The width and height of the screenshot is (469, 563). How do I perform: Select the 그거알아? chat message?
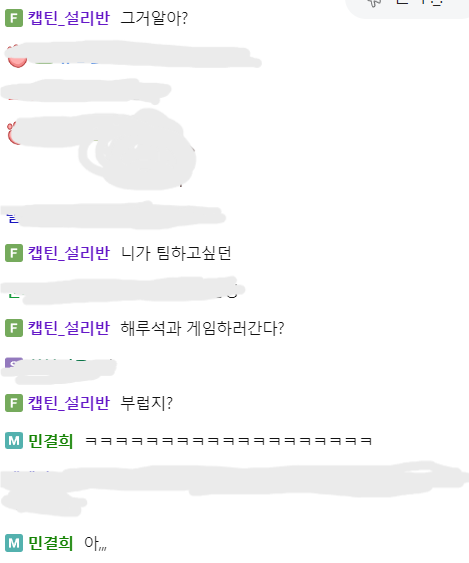(x=154, y=18)
